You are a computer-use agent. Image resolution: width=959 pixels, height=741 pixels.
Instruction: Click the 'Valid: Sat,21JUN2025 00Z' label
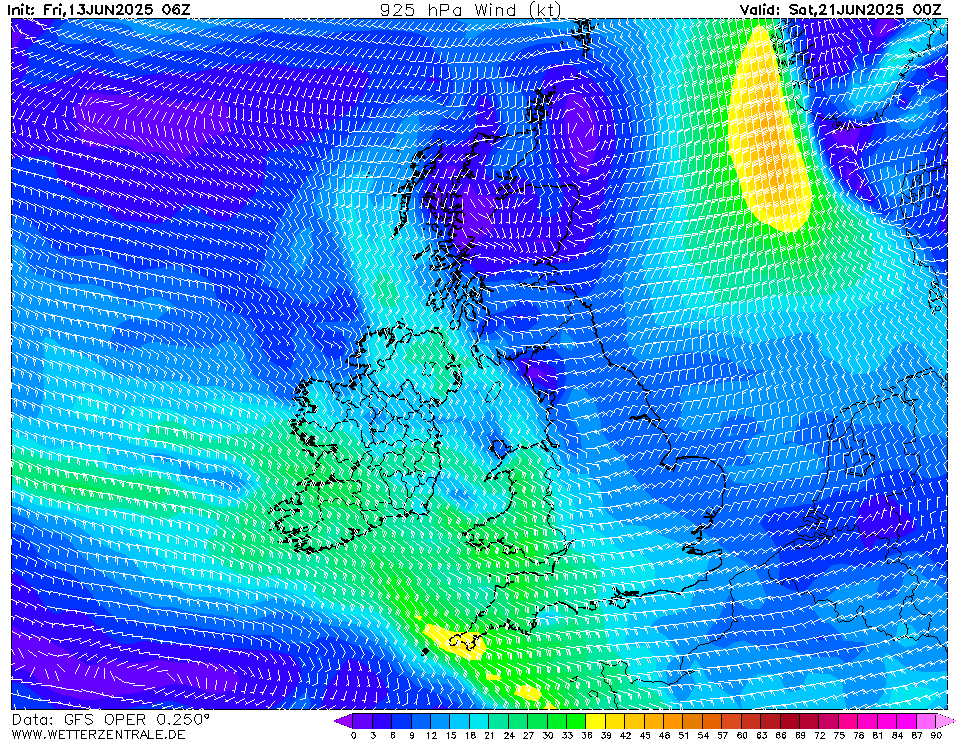coord(840,9)
